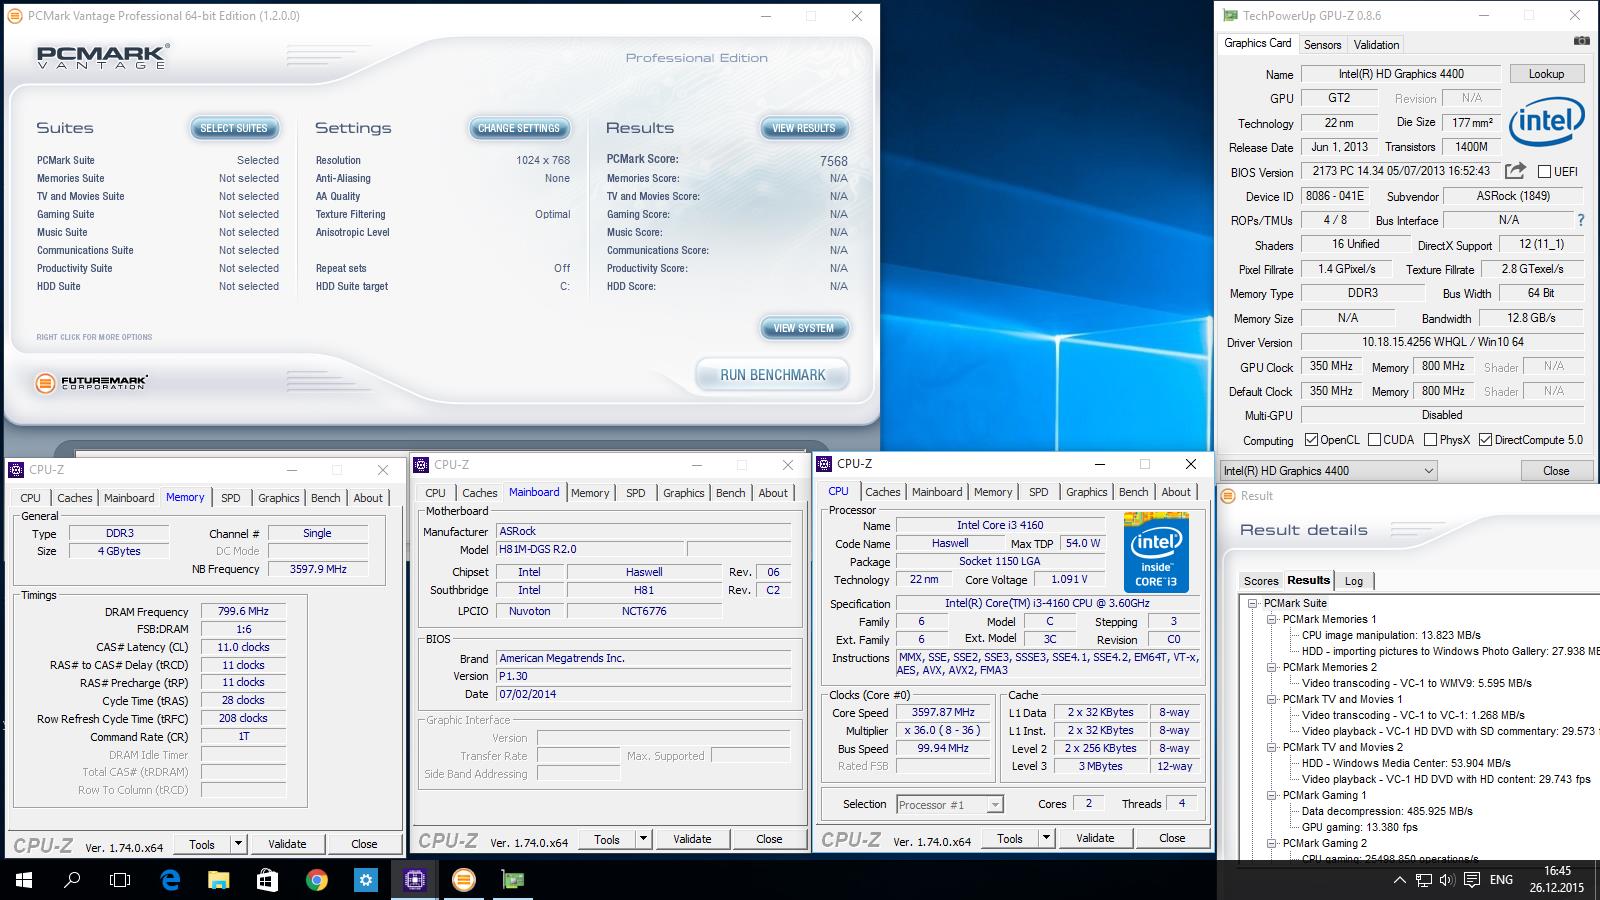The height and width of the screenshot is (900, 1600).
Task: Open the network tray icon
Action: pyautogui.click(x=1423, y=880)
